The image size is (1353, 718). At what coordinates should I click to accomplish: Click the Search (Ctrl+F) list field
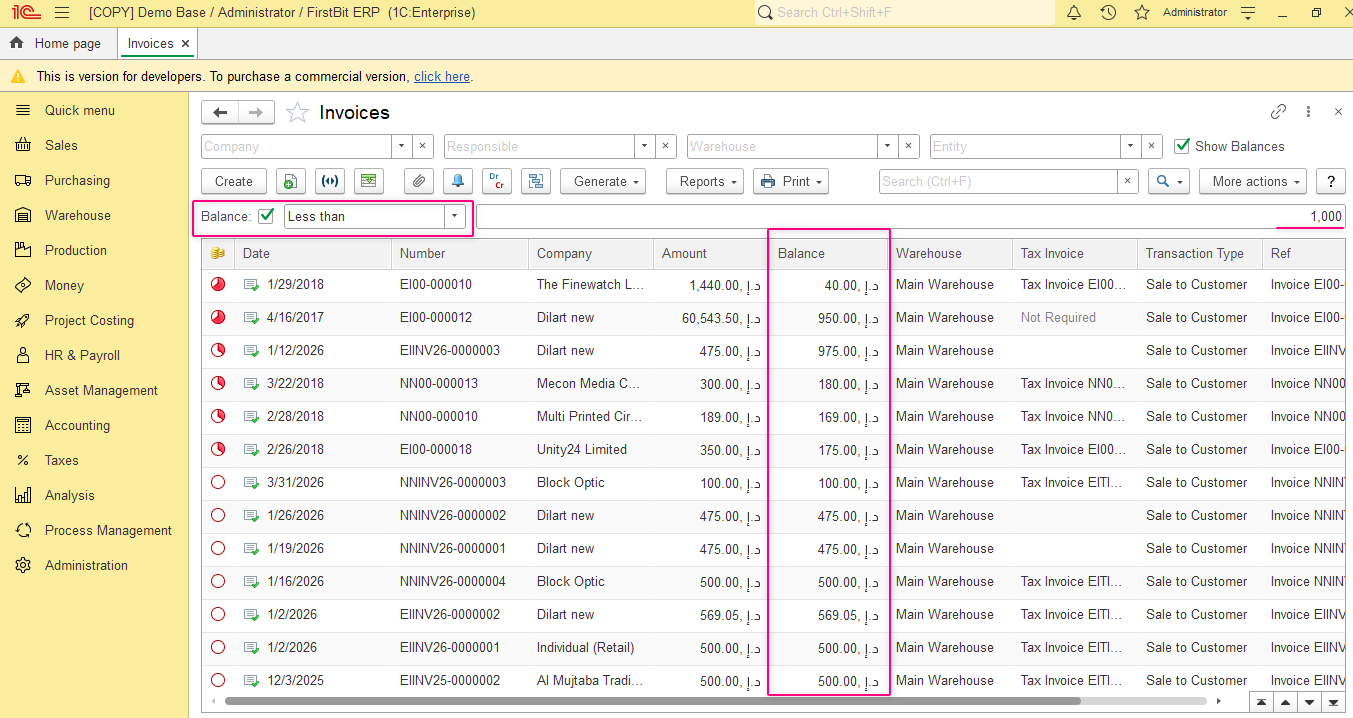[998, 181]
